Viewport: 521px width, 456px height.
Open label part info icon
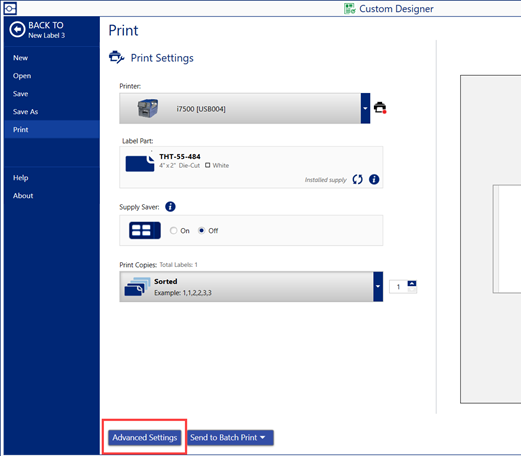click(x=374, y=179)
